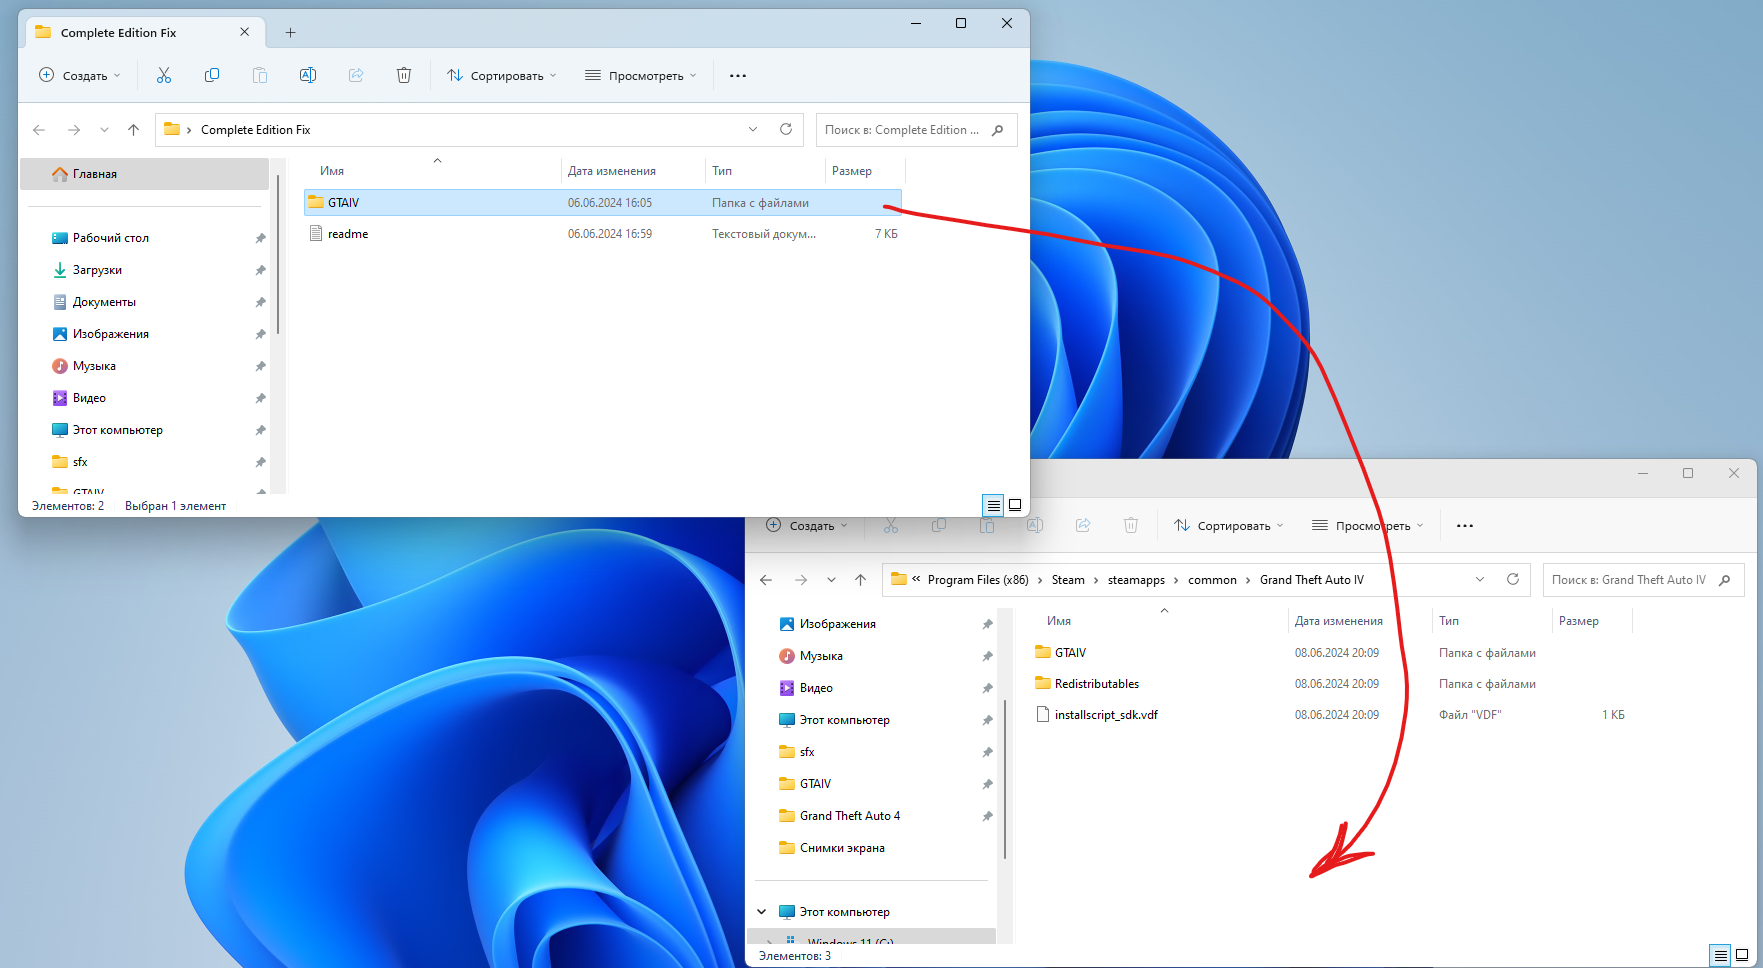
Task: Click sidebar scrollbar in Complete Edition Fix window
Action: pos(278,255)
